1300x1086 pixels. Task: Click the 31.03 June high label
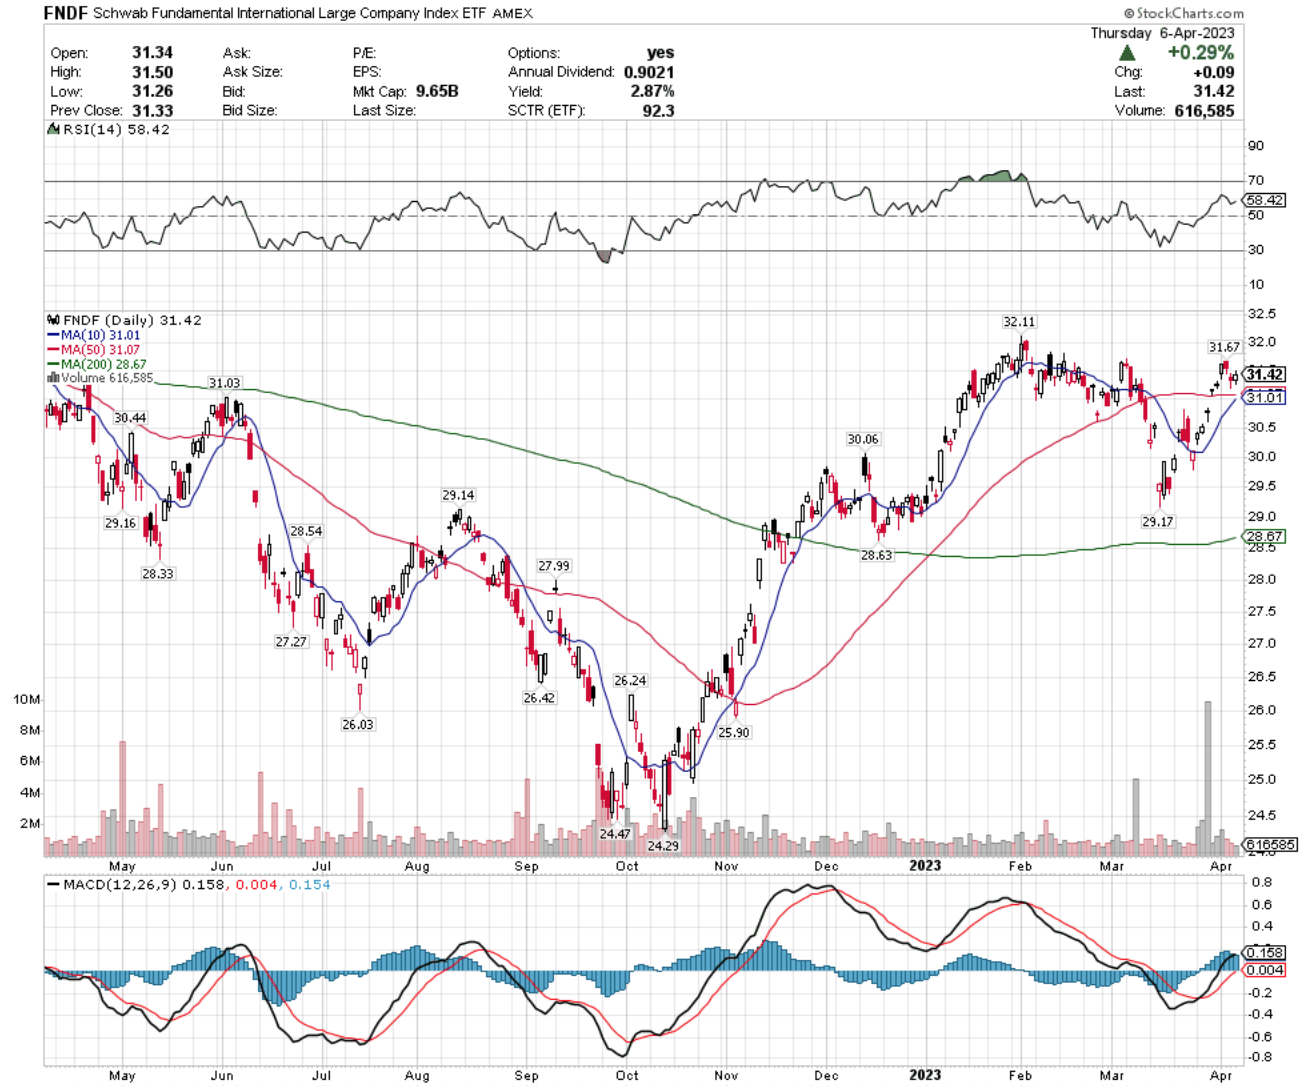coord(224,383)
